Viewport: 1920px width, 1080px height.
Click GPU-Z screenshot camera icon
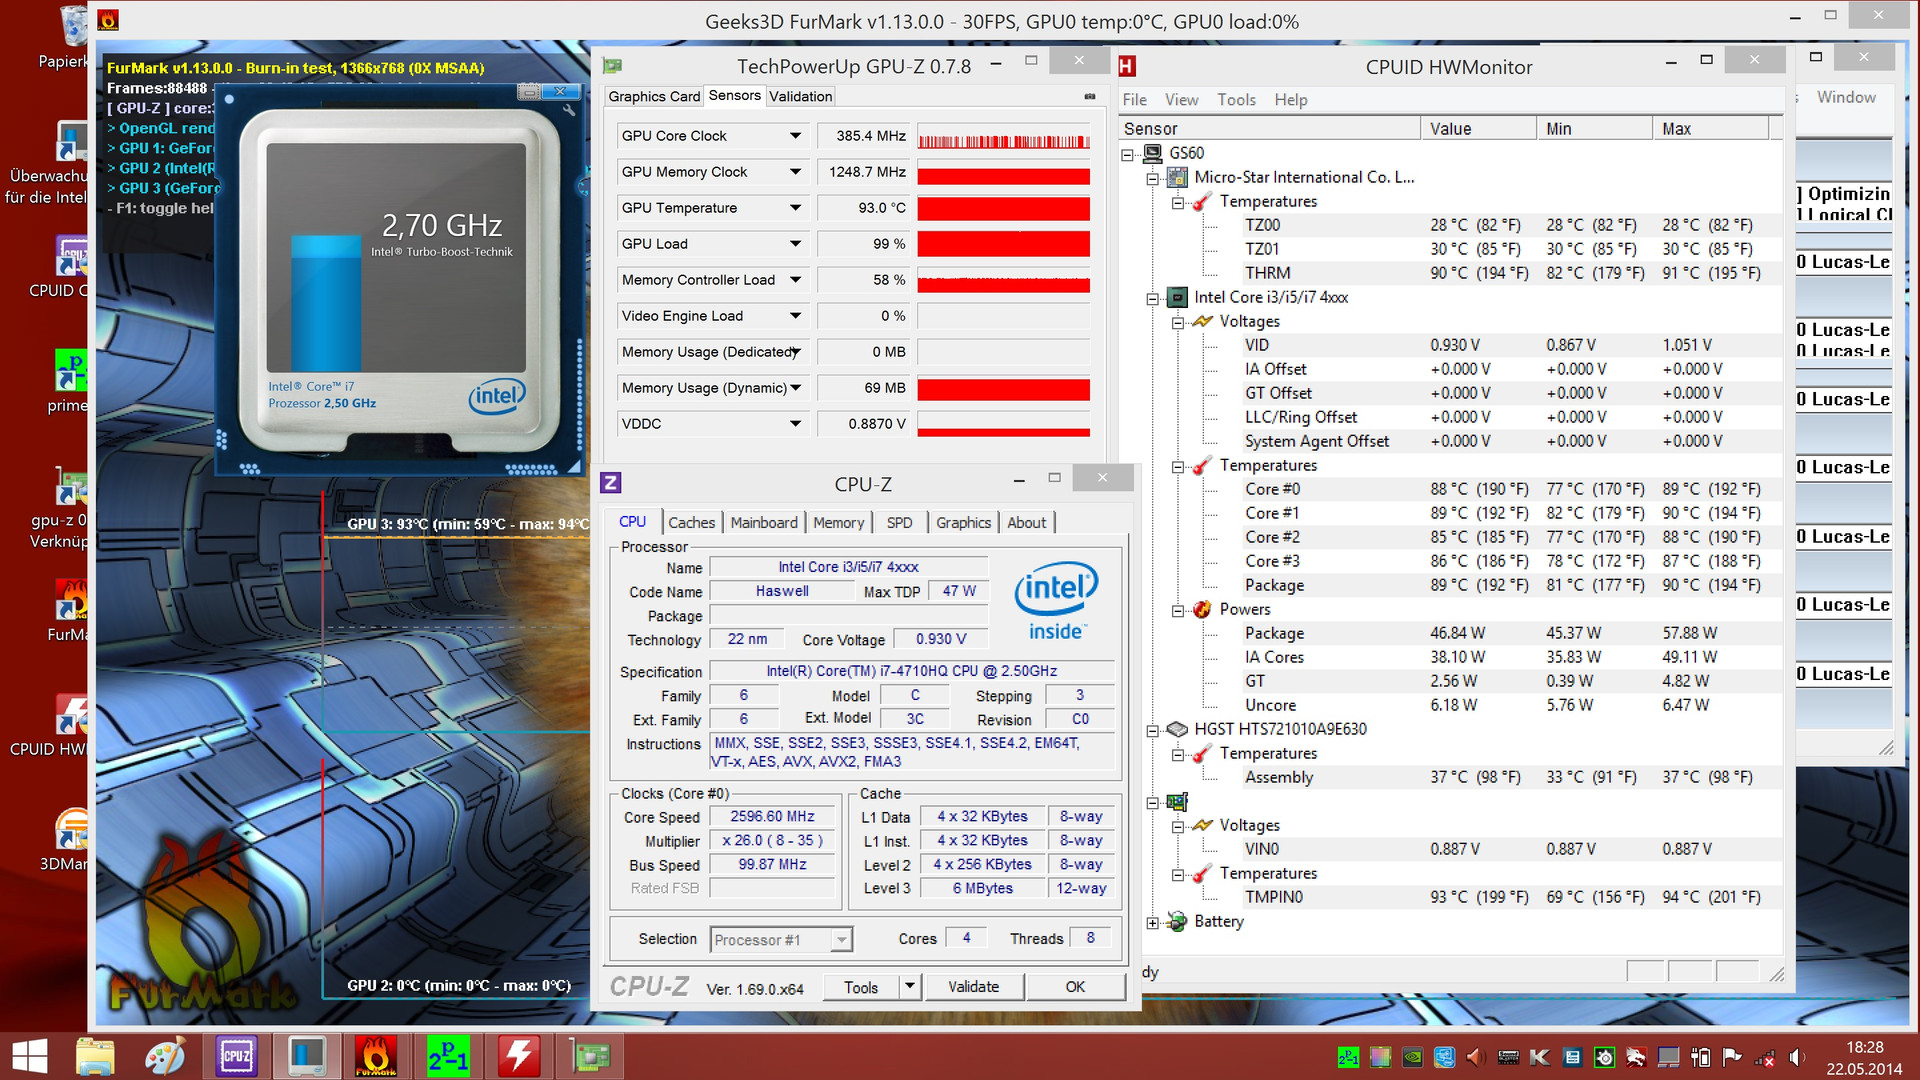1090,96
